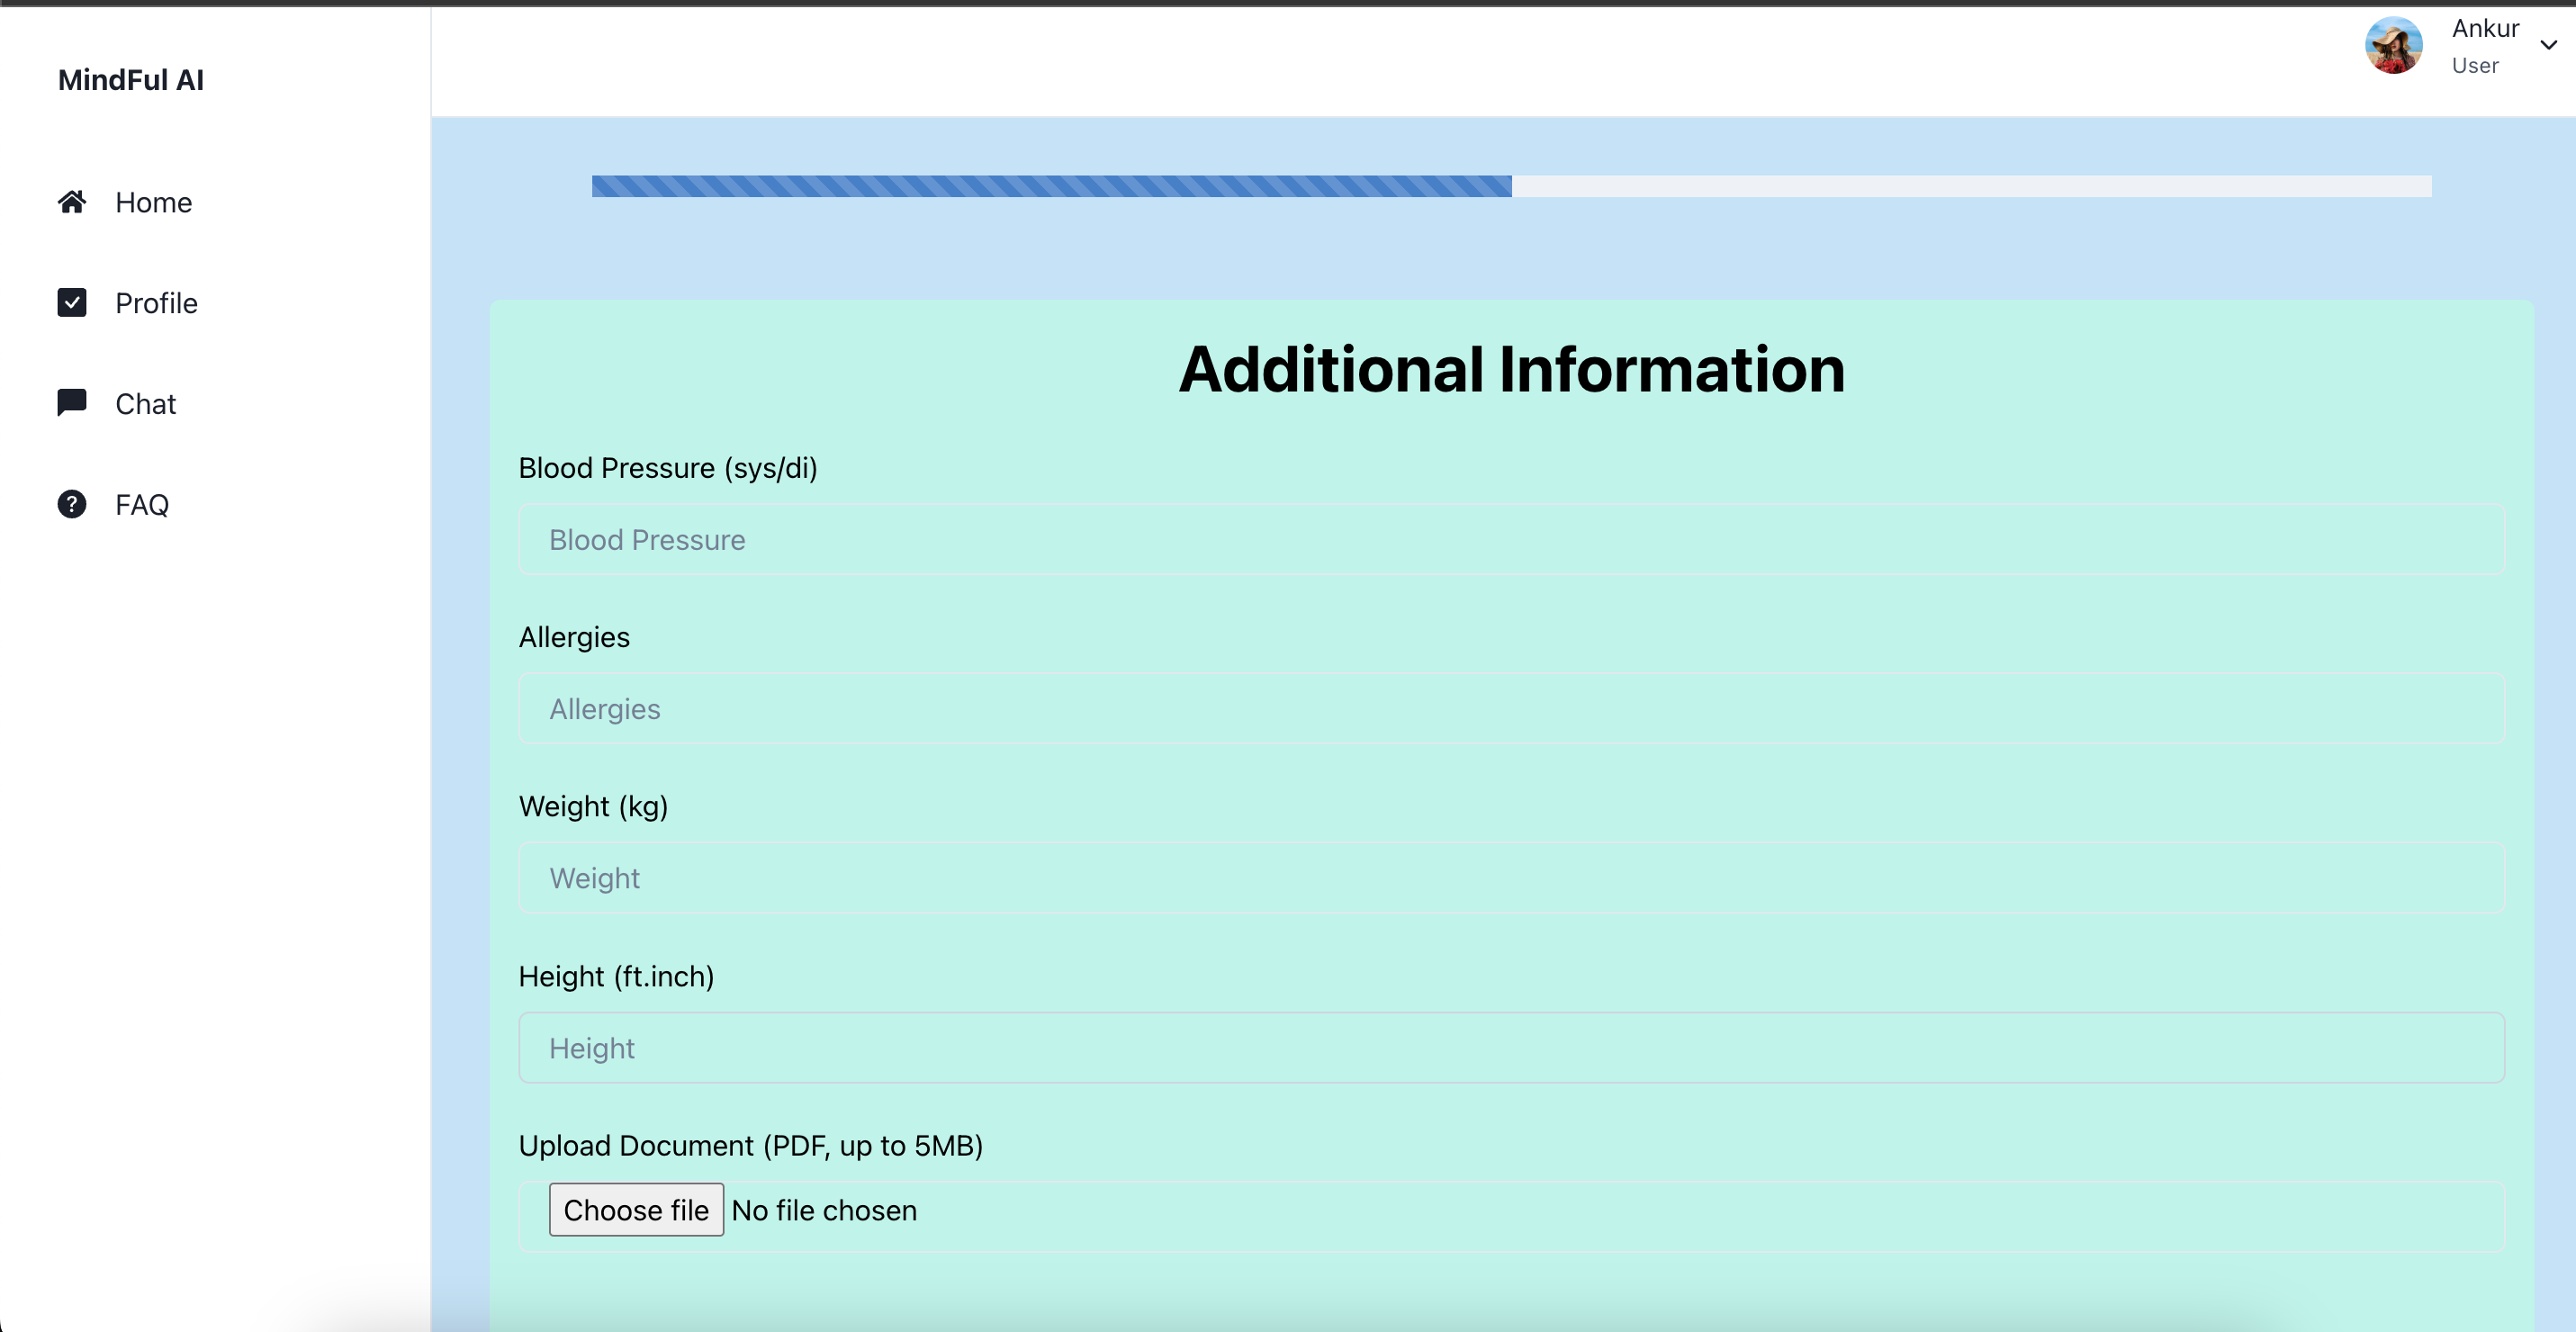Navigate to the FAQ page
This screenshot has width=2576, height=1332.
tap(142, 505)
